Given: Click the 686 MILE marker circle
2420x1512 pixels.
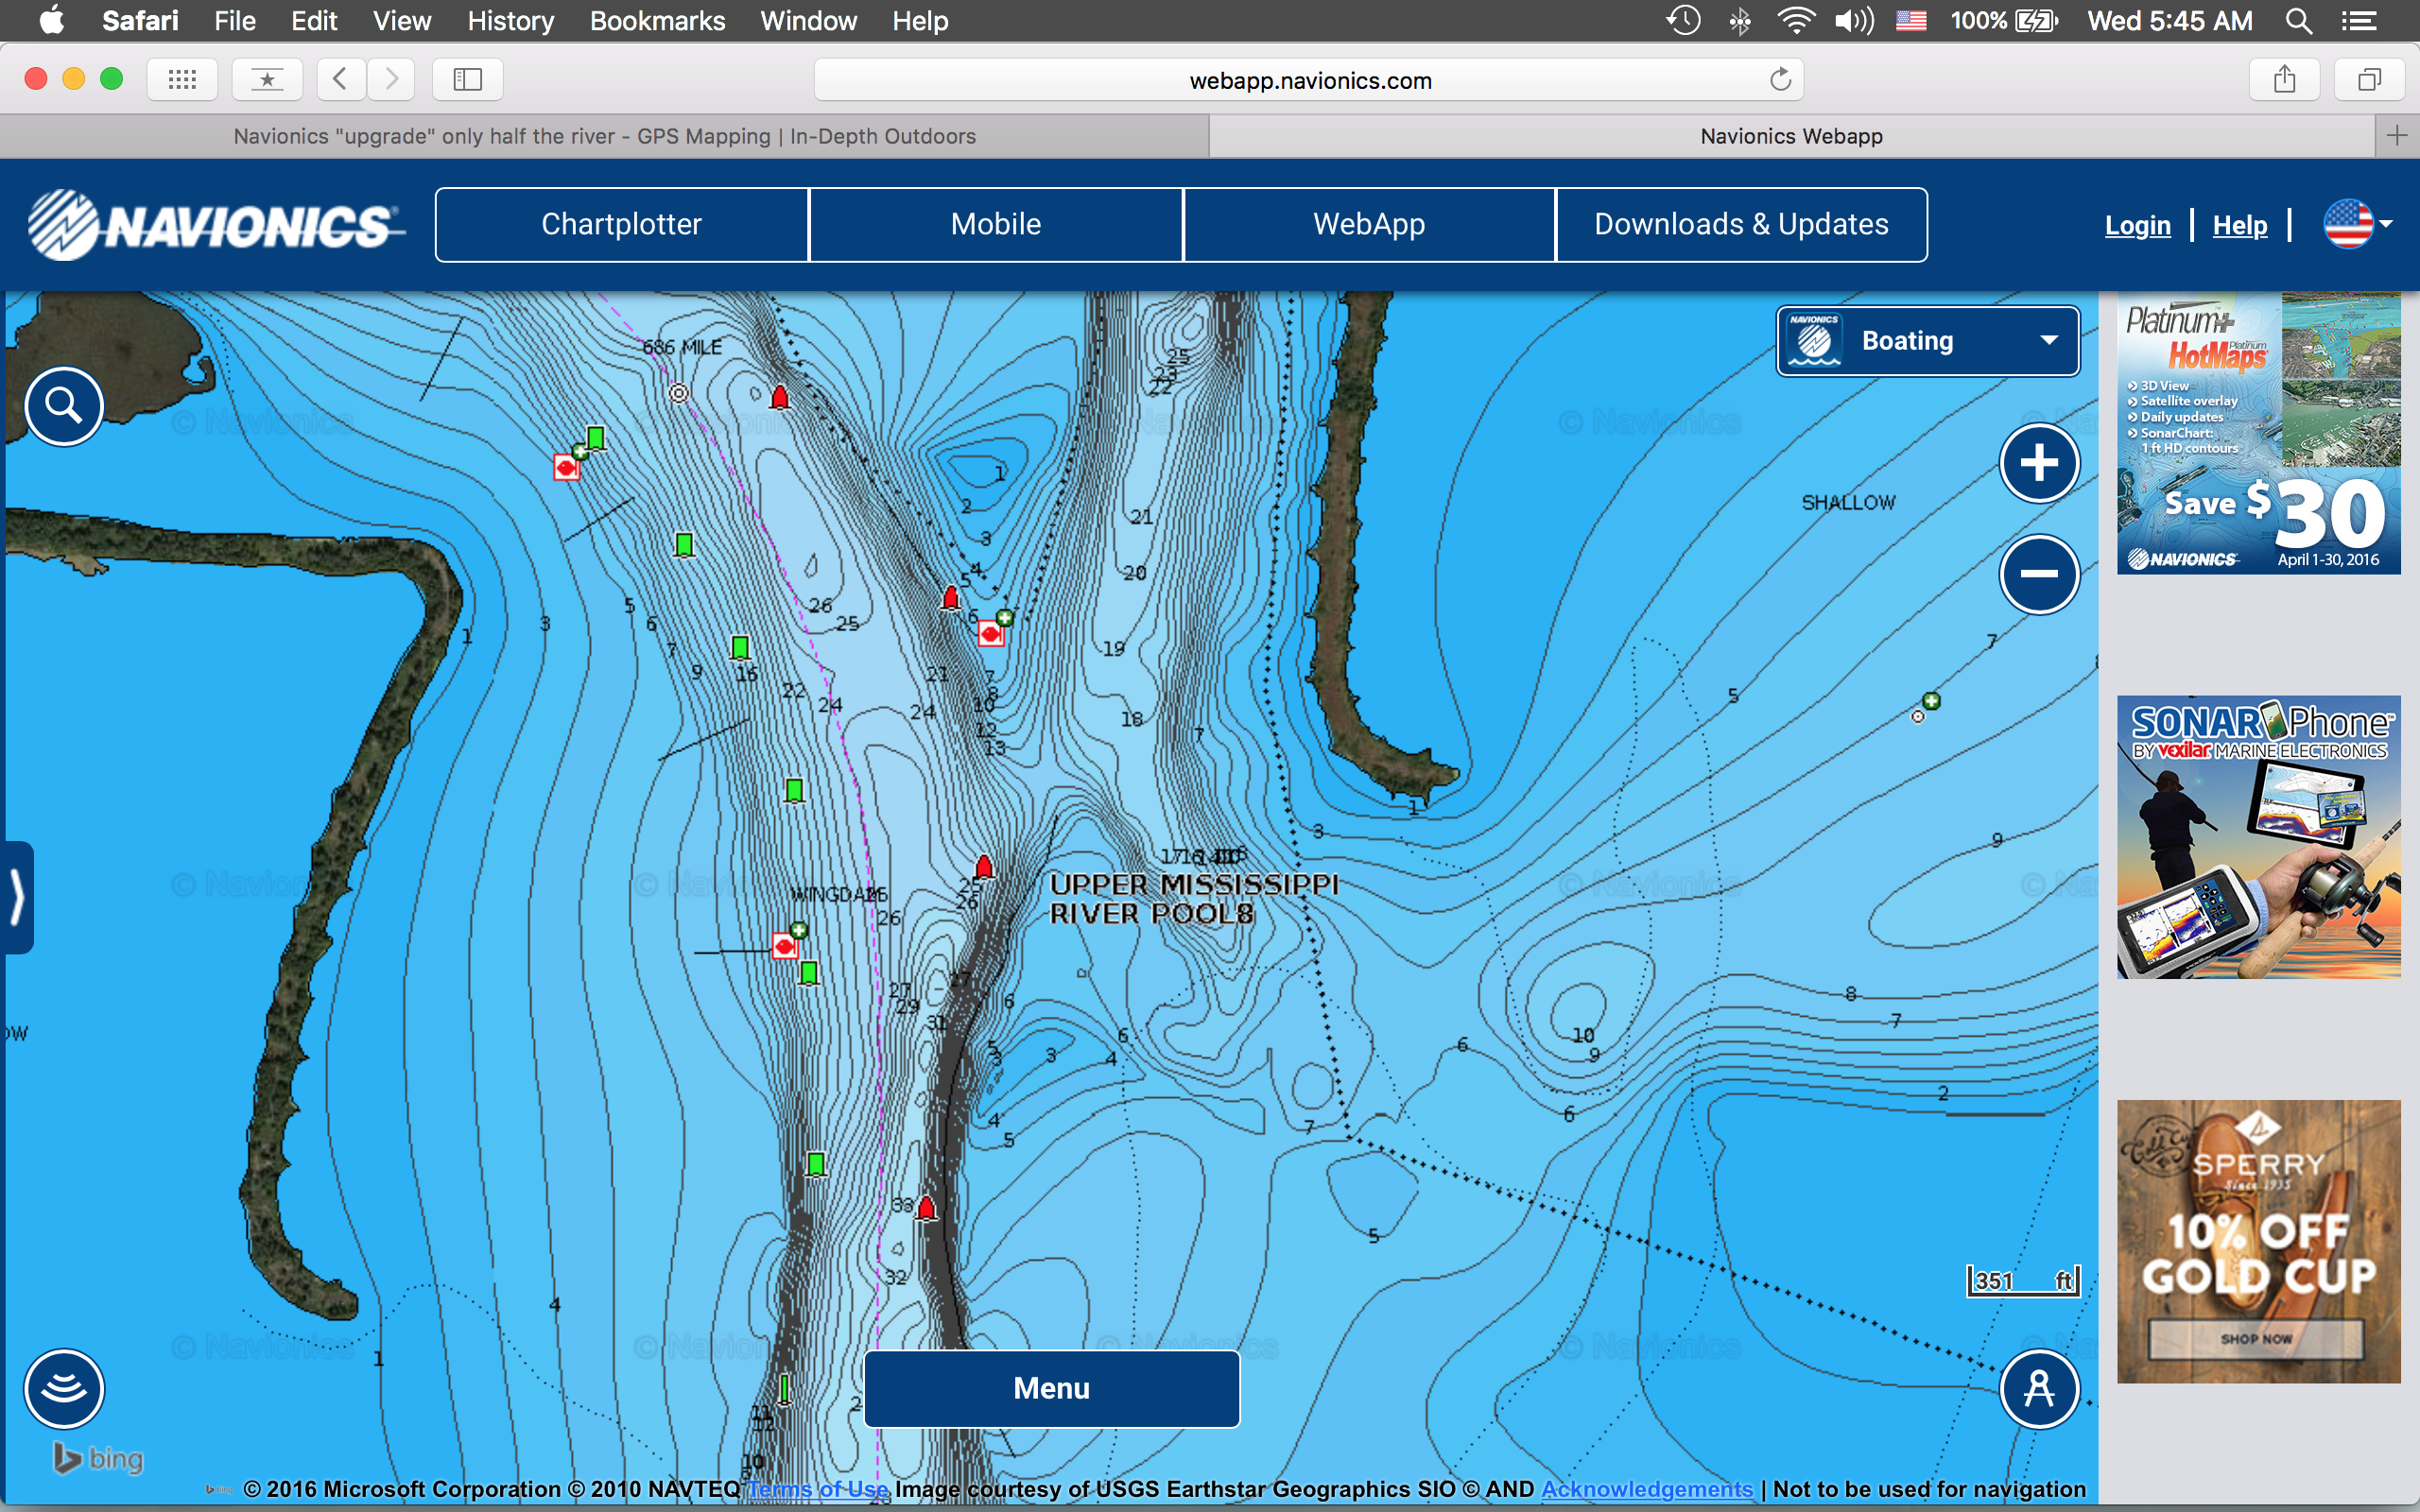Looking at the screenshot, I should pyautogui.click(x=679, y=393).
